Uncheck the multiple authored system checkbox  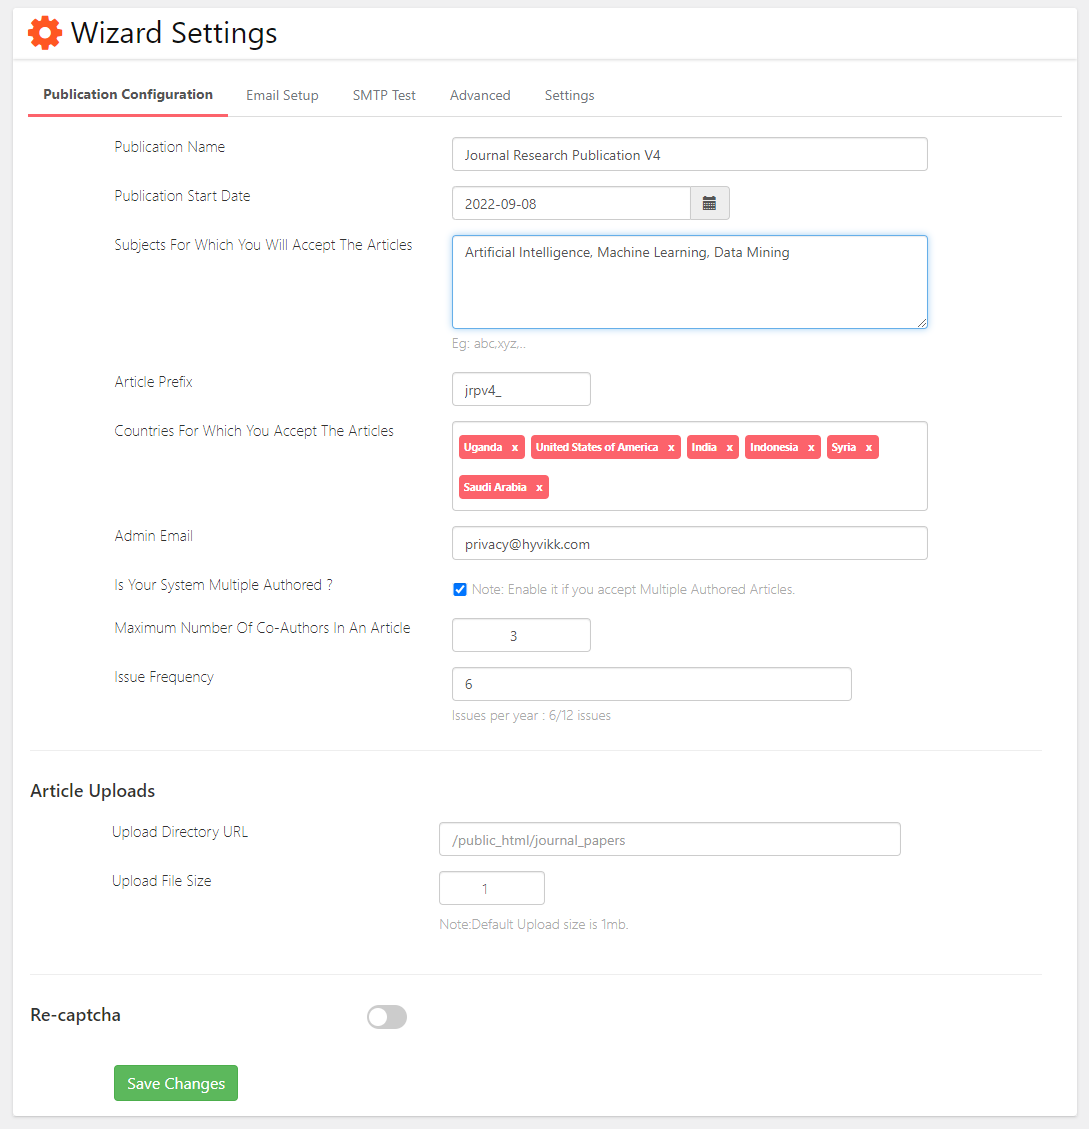(460, 589)
